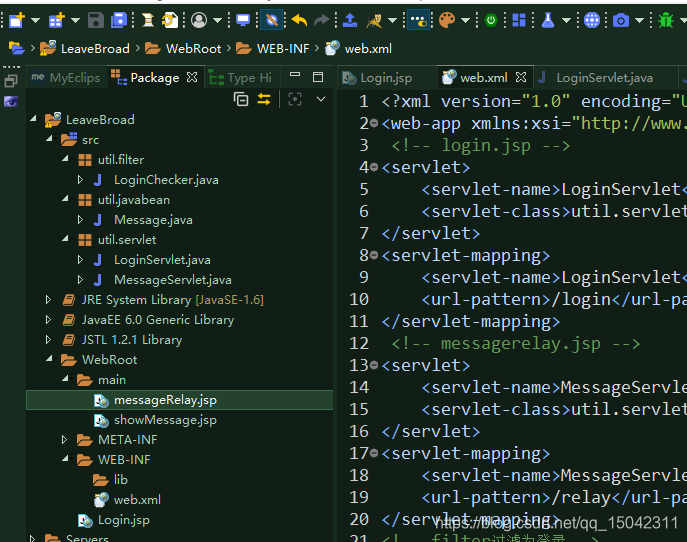Viewport: 687px width, 542px height.
Task: Select JSTL 1.2.1 Library entry
Action: (x=132, y=340)
